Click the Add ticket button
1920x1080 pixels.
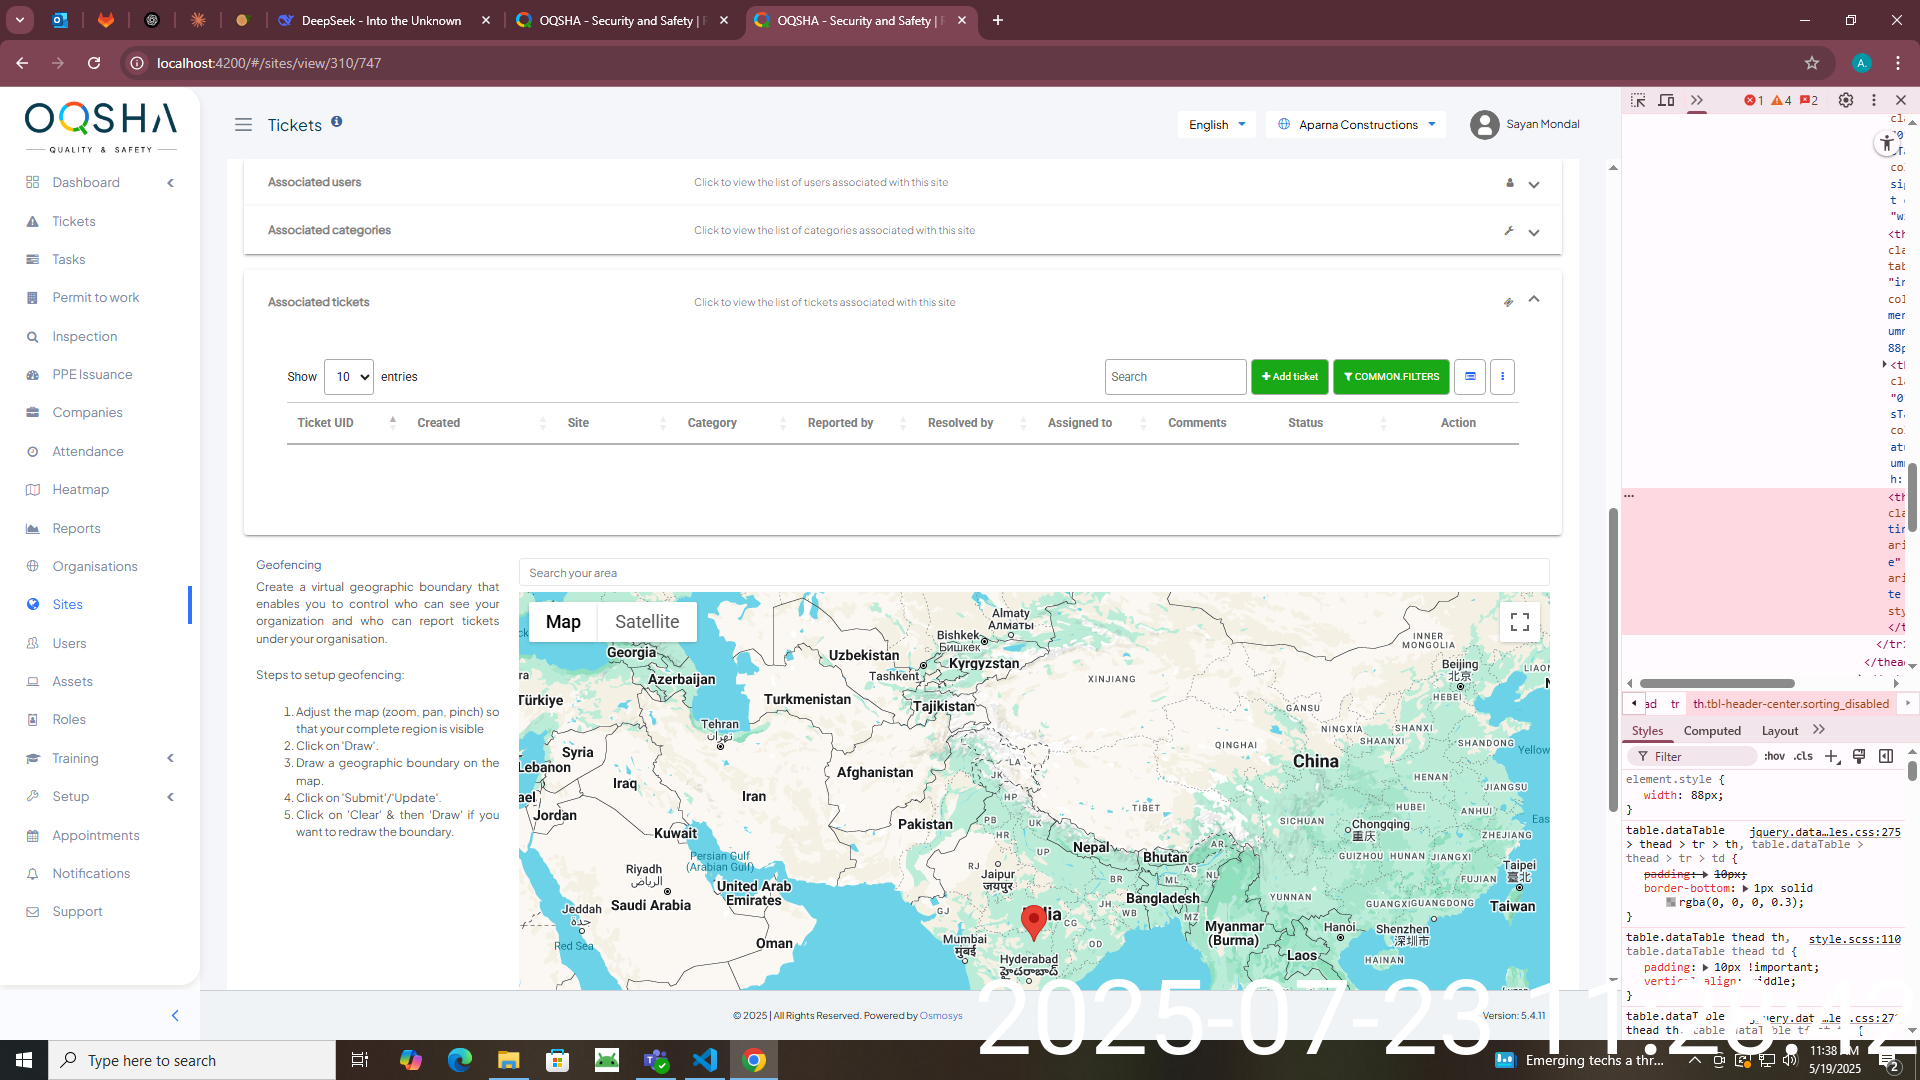coord(1289,377)
